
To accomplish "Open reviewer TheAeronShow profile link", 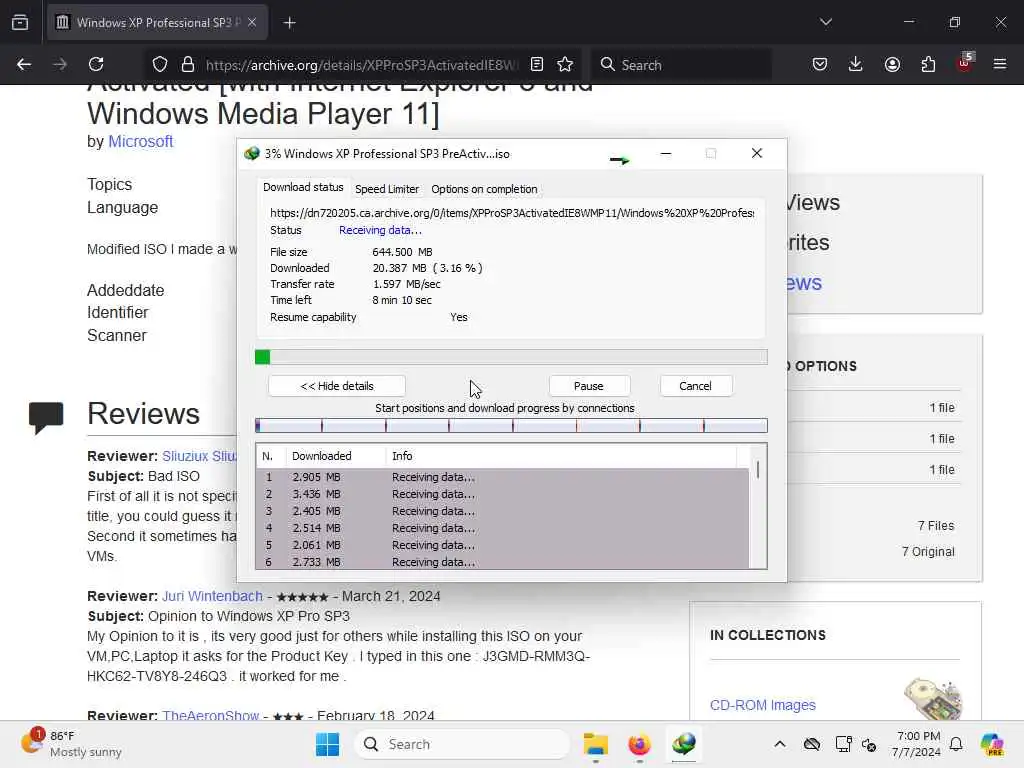I will pos(211,715).
